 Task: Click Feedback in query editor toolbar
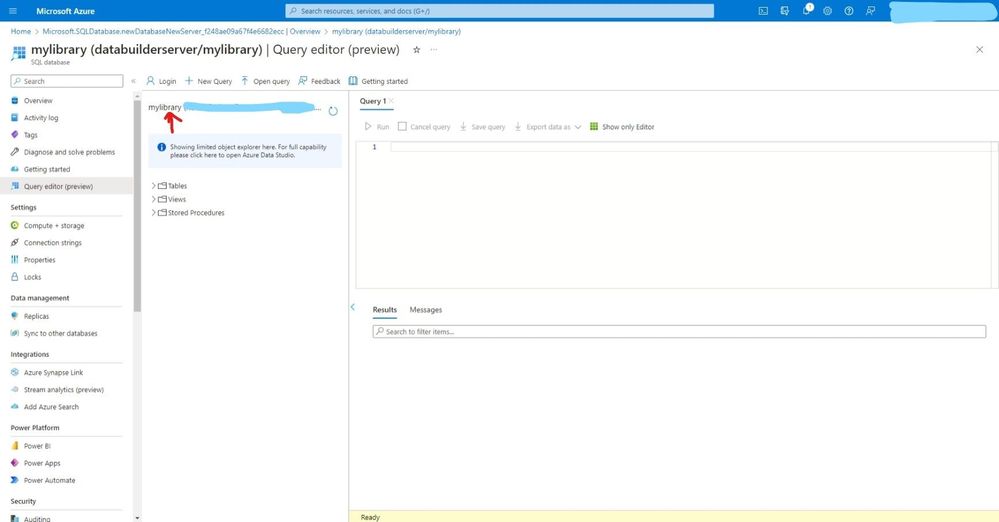point(319,81)
